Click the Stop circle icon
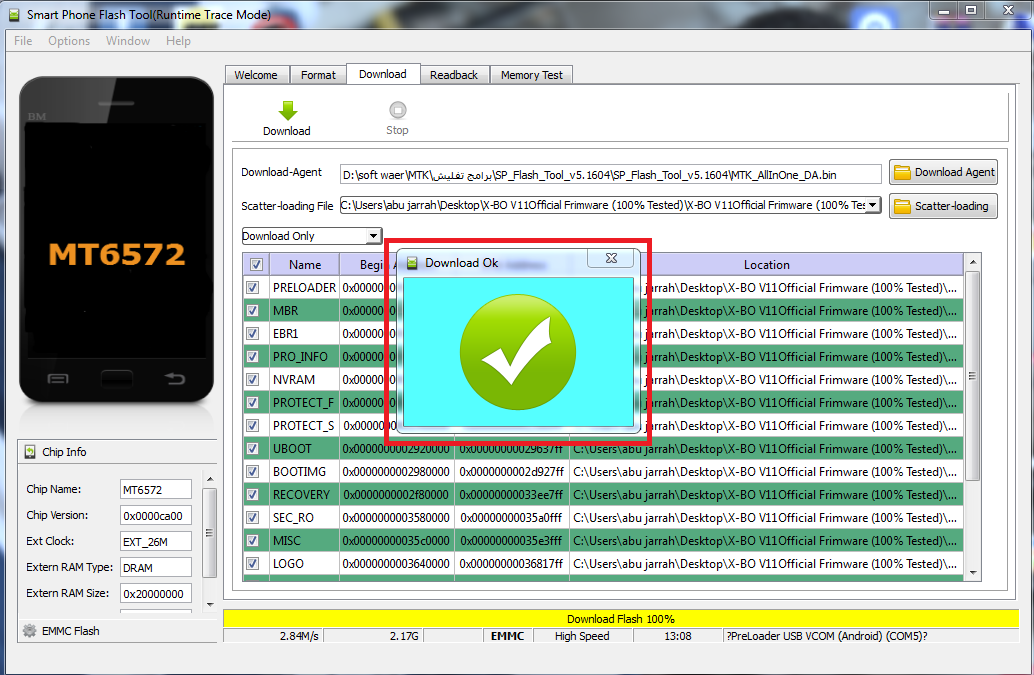Image resolution: width=1034 pixels, height=675 pixels. (398, 109)
